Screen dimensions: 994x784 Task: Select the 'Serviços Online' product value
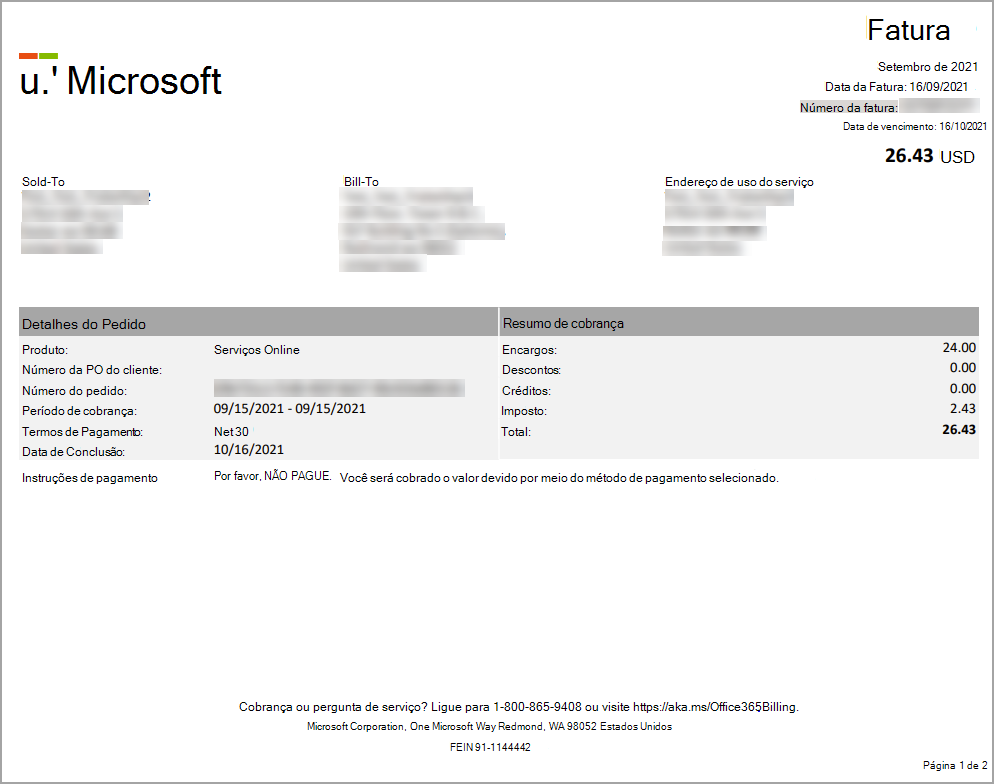pyautogui.click(x=257, y=350)
